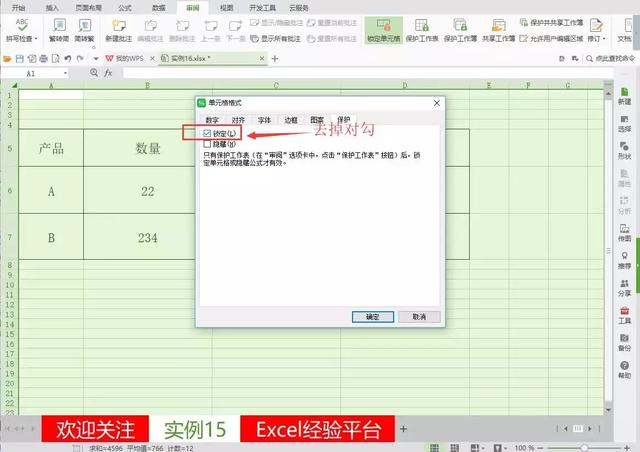Expand the quick access toolbar dropdown arrow

(96, 59)
